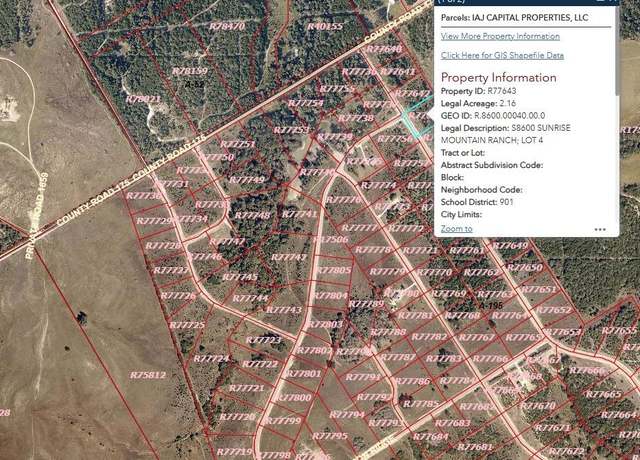Click parcel label R77804 on map
640x460 pixels.
click(330, 295)
